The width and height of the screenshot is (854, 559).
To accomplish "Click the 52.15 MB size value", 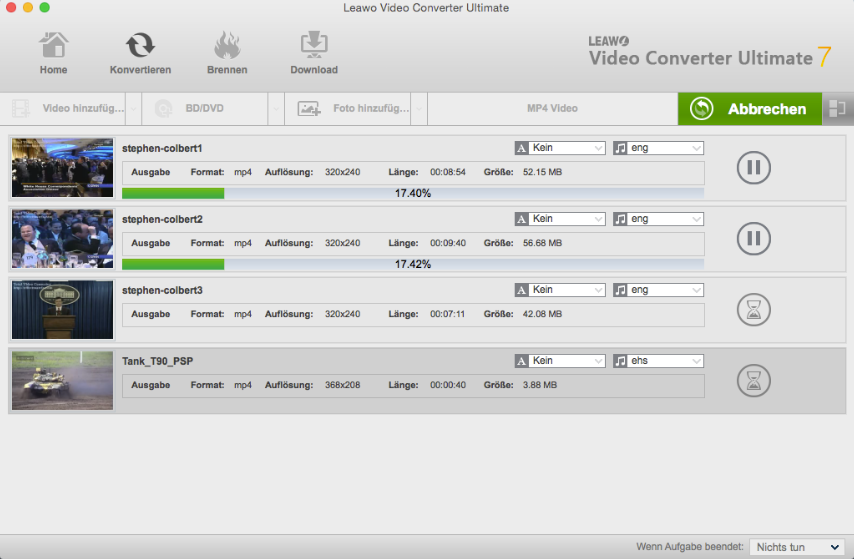I will tap(542, 172).
